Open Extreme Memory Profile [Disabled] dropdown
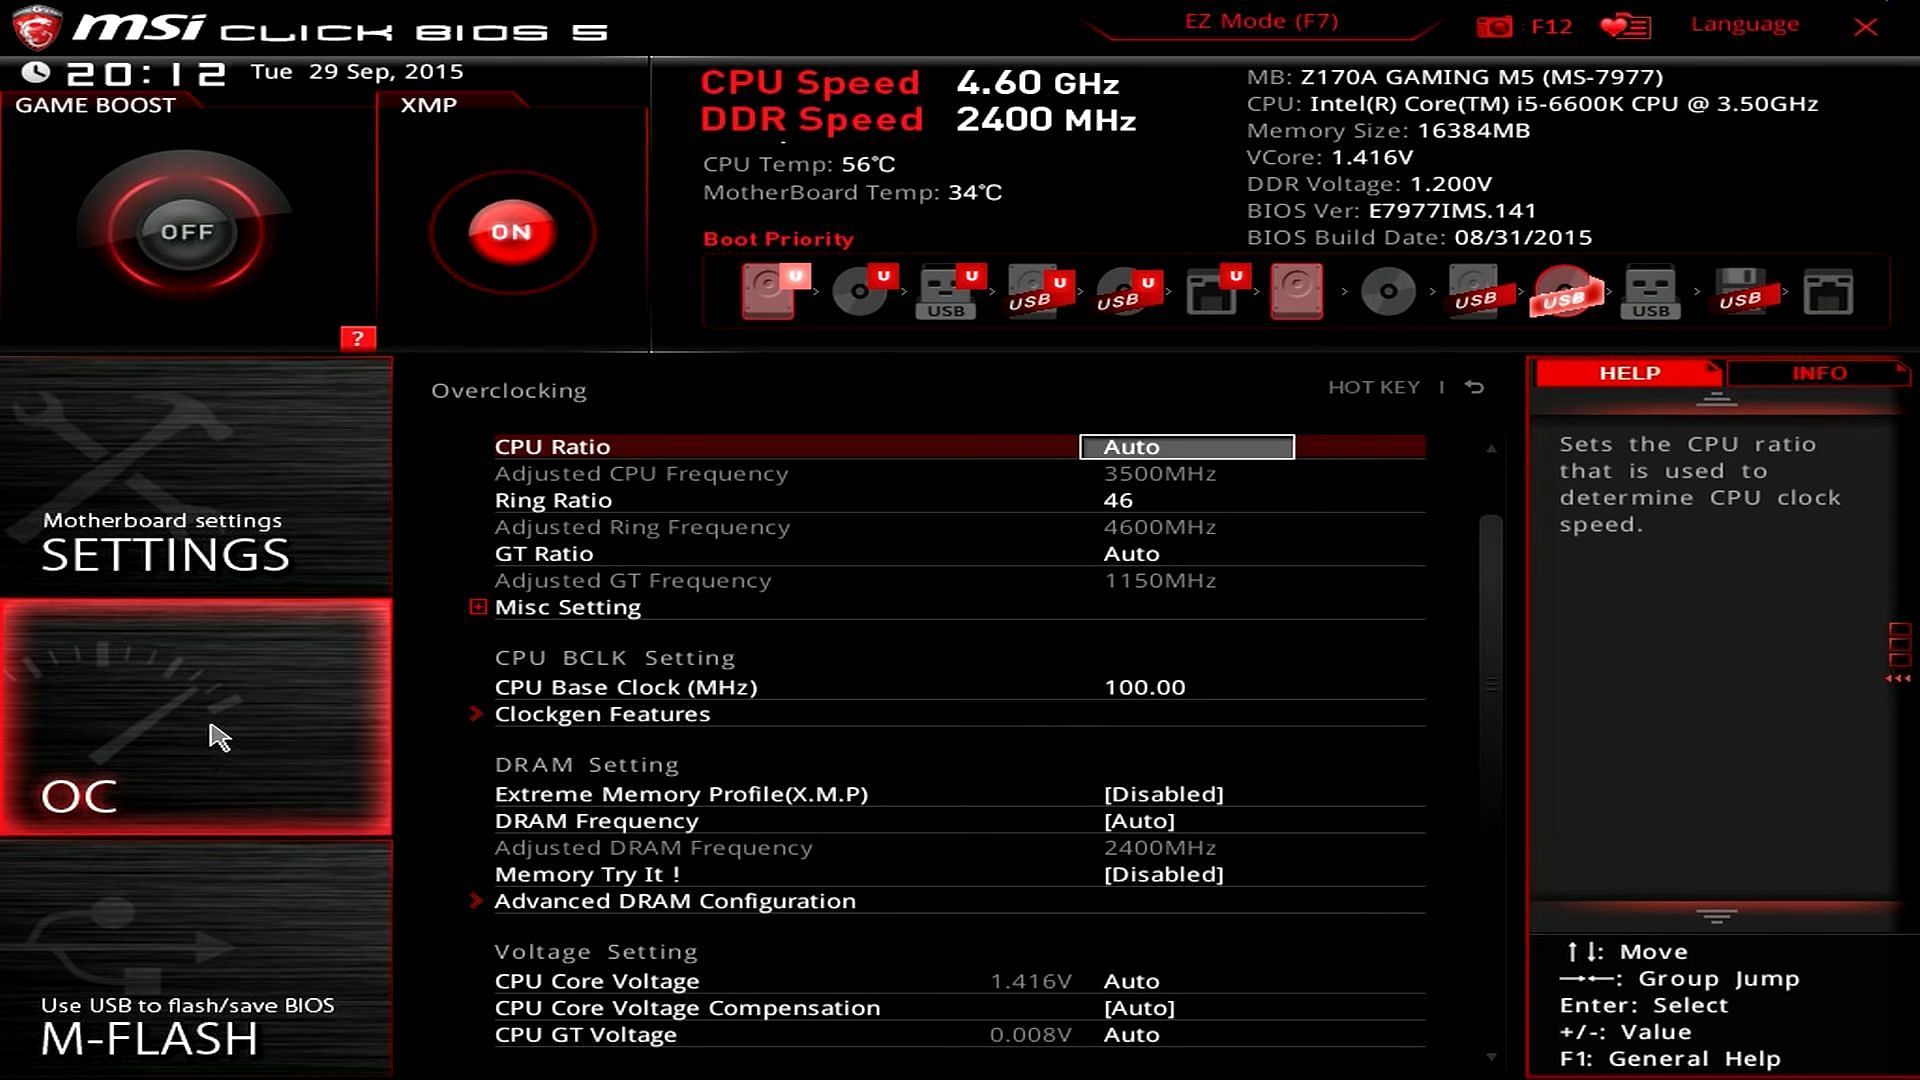 (x=1163, y=794)
